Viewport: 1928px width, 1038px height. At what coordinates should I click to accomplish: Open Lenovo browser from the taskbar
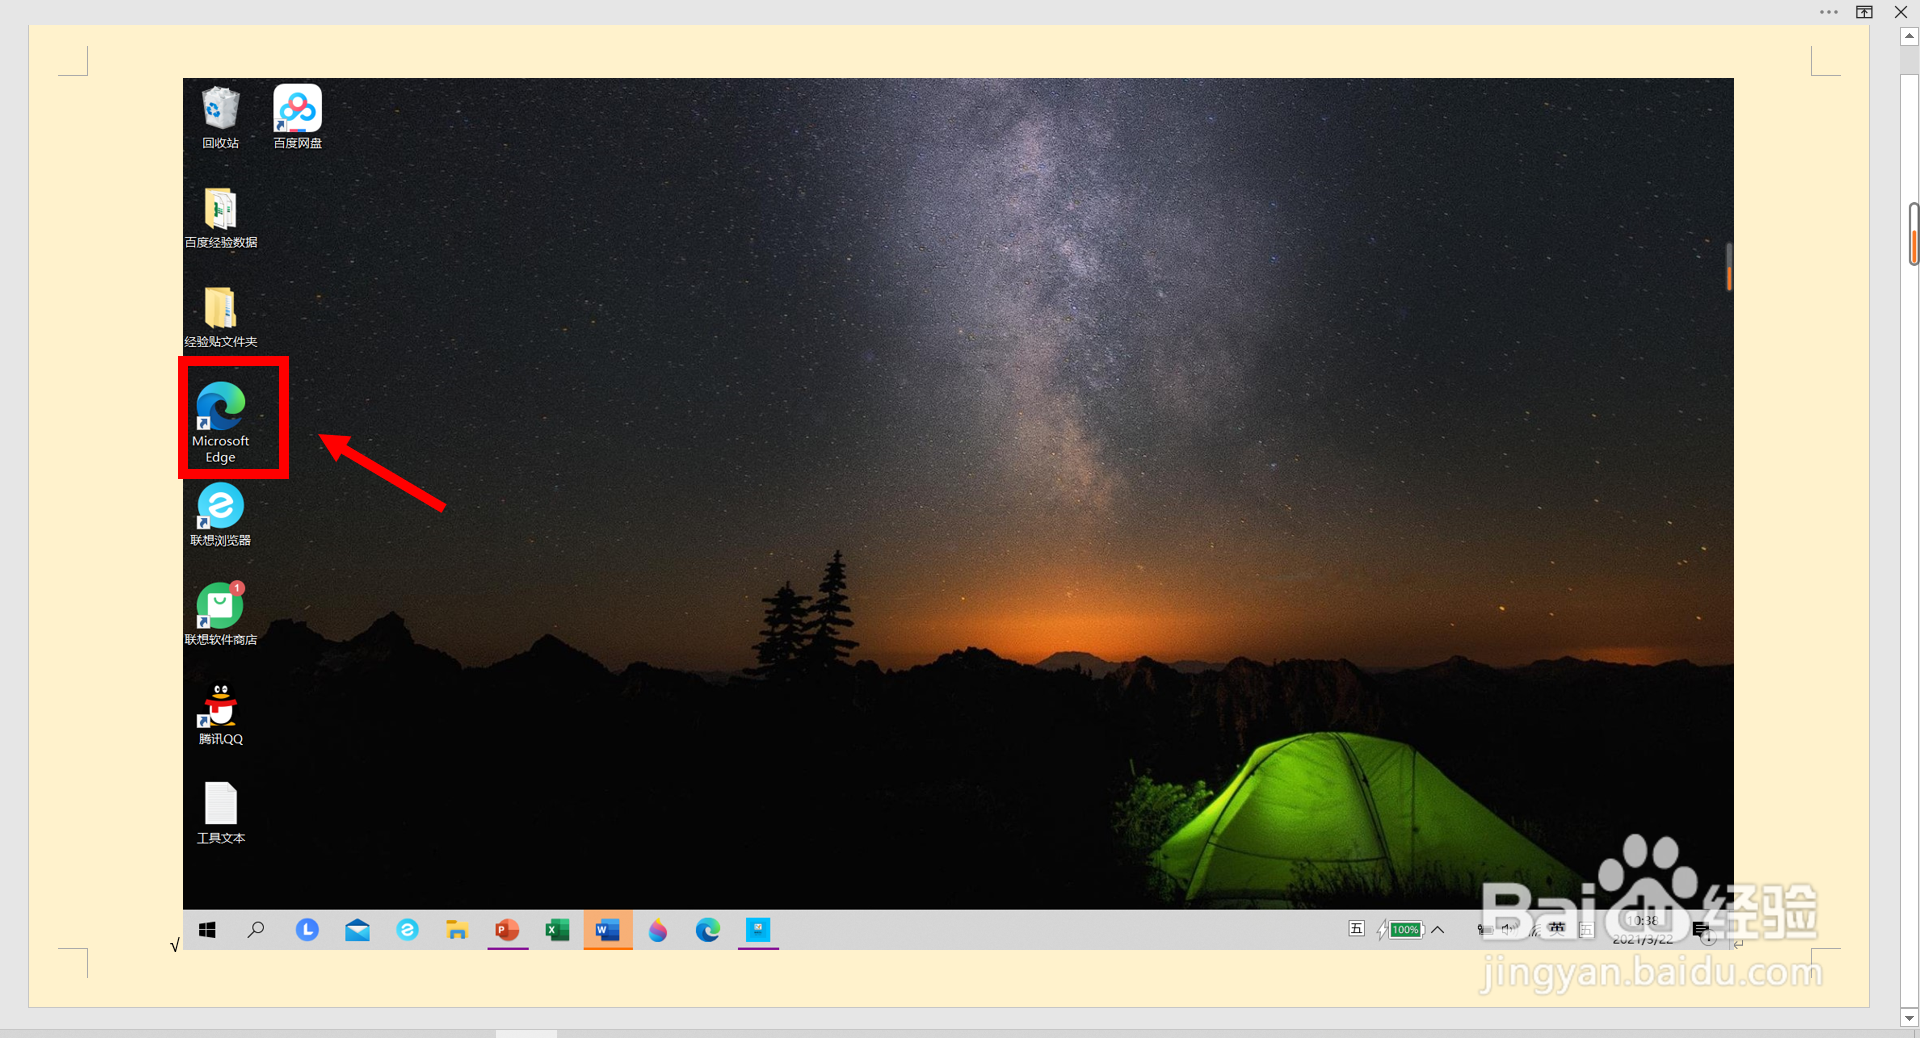tap(407, 930)
